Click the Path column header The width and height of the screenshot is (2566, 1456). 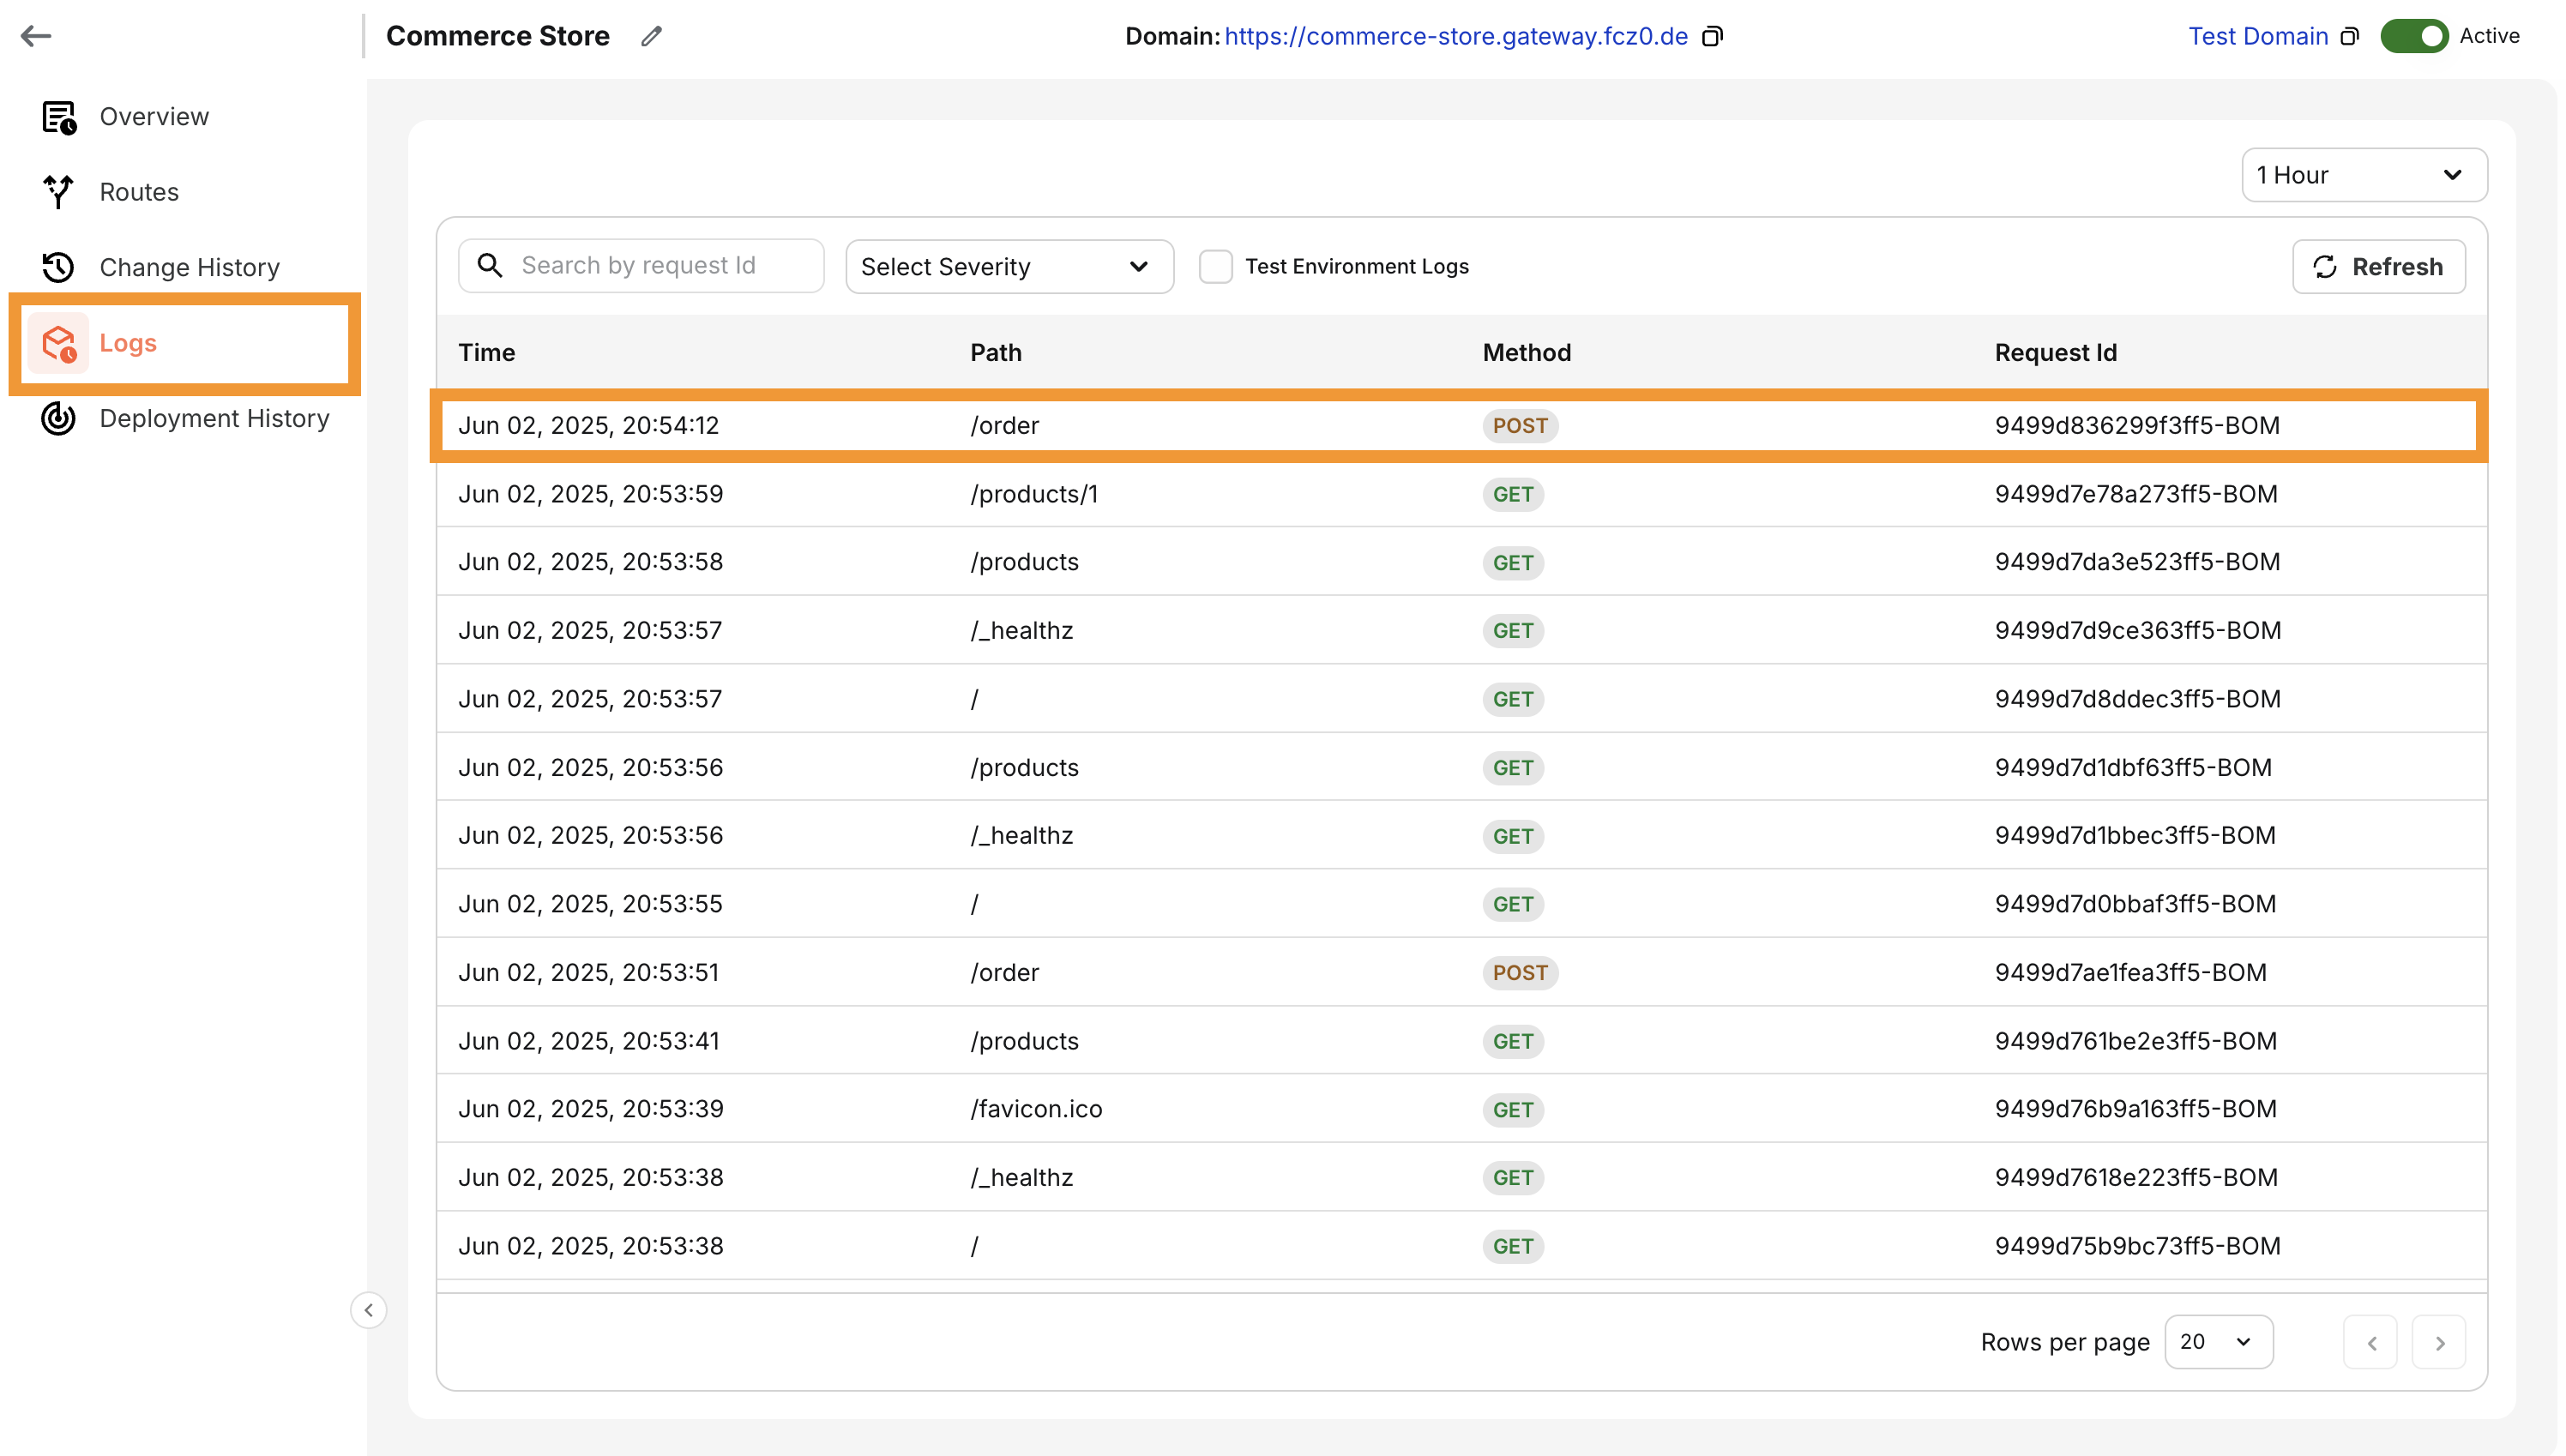click(995, 352)
